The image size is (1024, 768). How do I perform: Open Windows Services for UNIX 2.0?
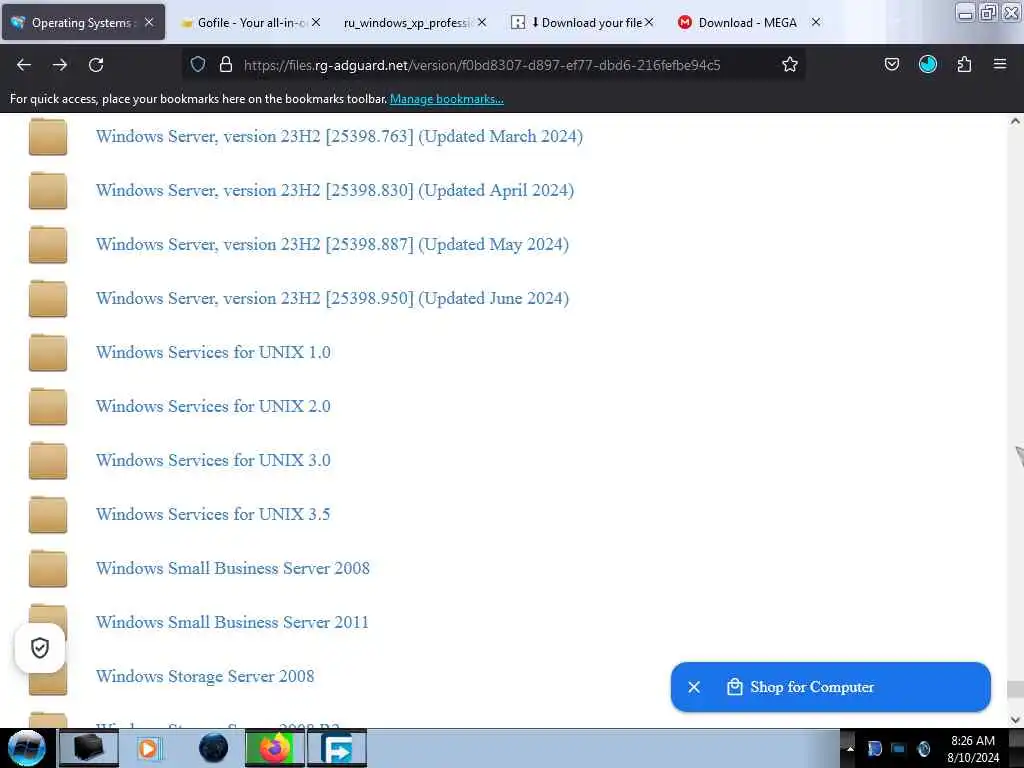[x=213, y=406]
